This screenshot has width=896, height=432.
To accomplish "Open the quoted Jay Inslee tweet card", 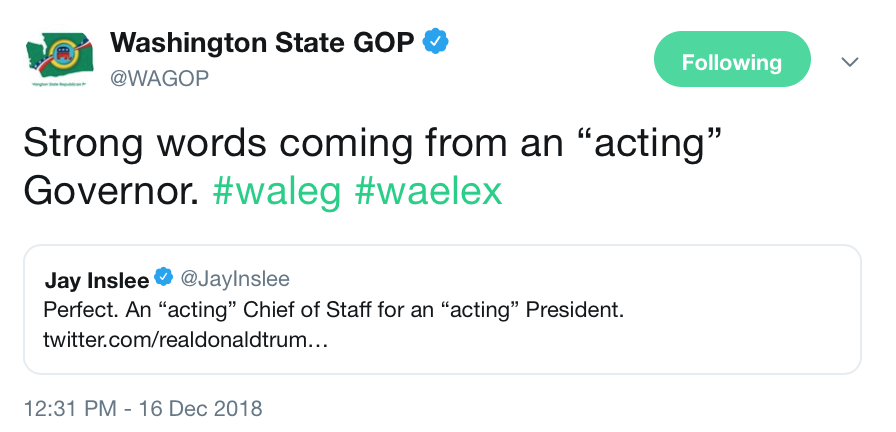I will tap(442, 309).
